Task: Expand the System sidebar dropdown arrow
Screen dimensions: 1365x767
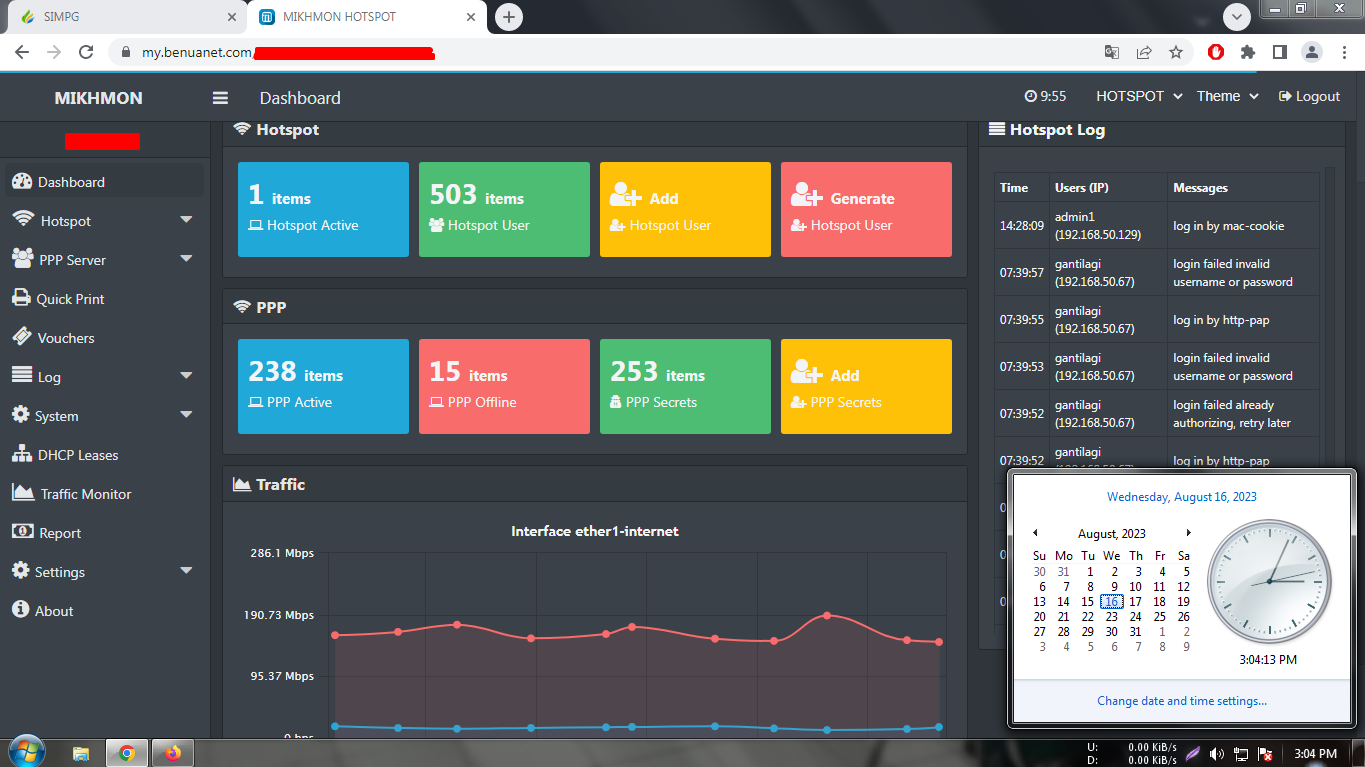Action: (x=186, y=416)
